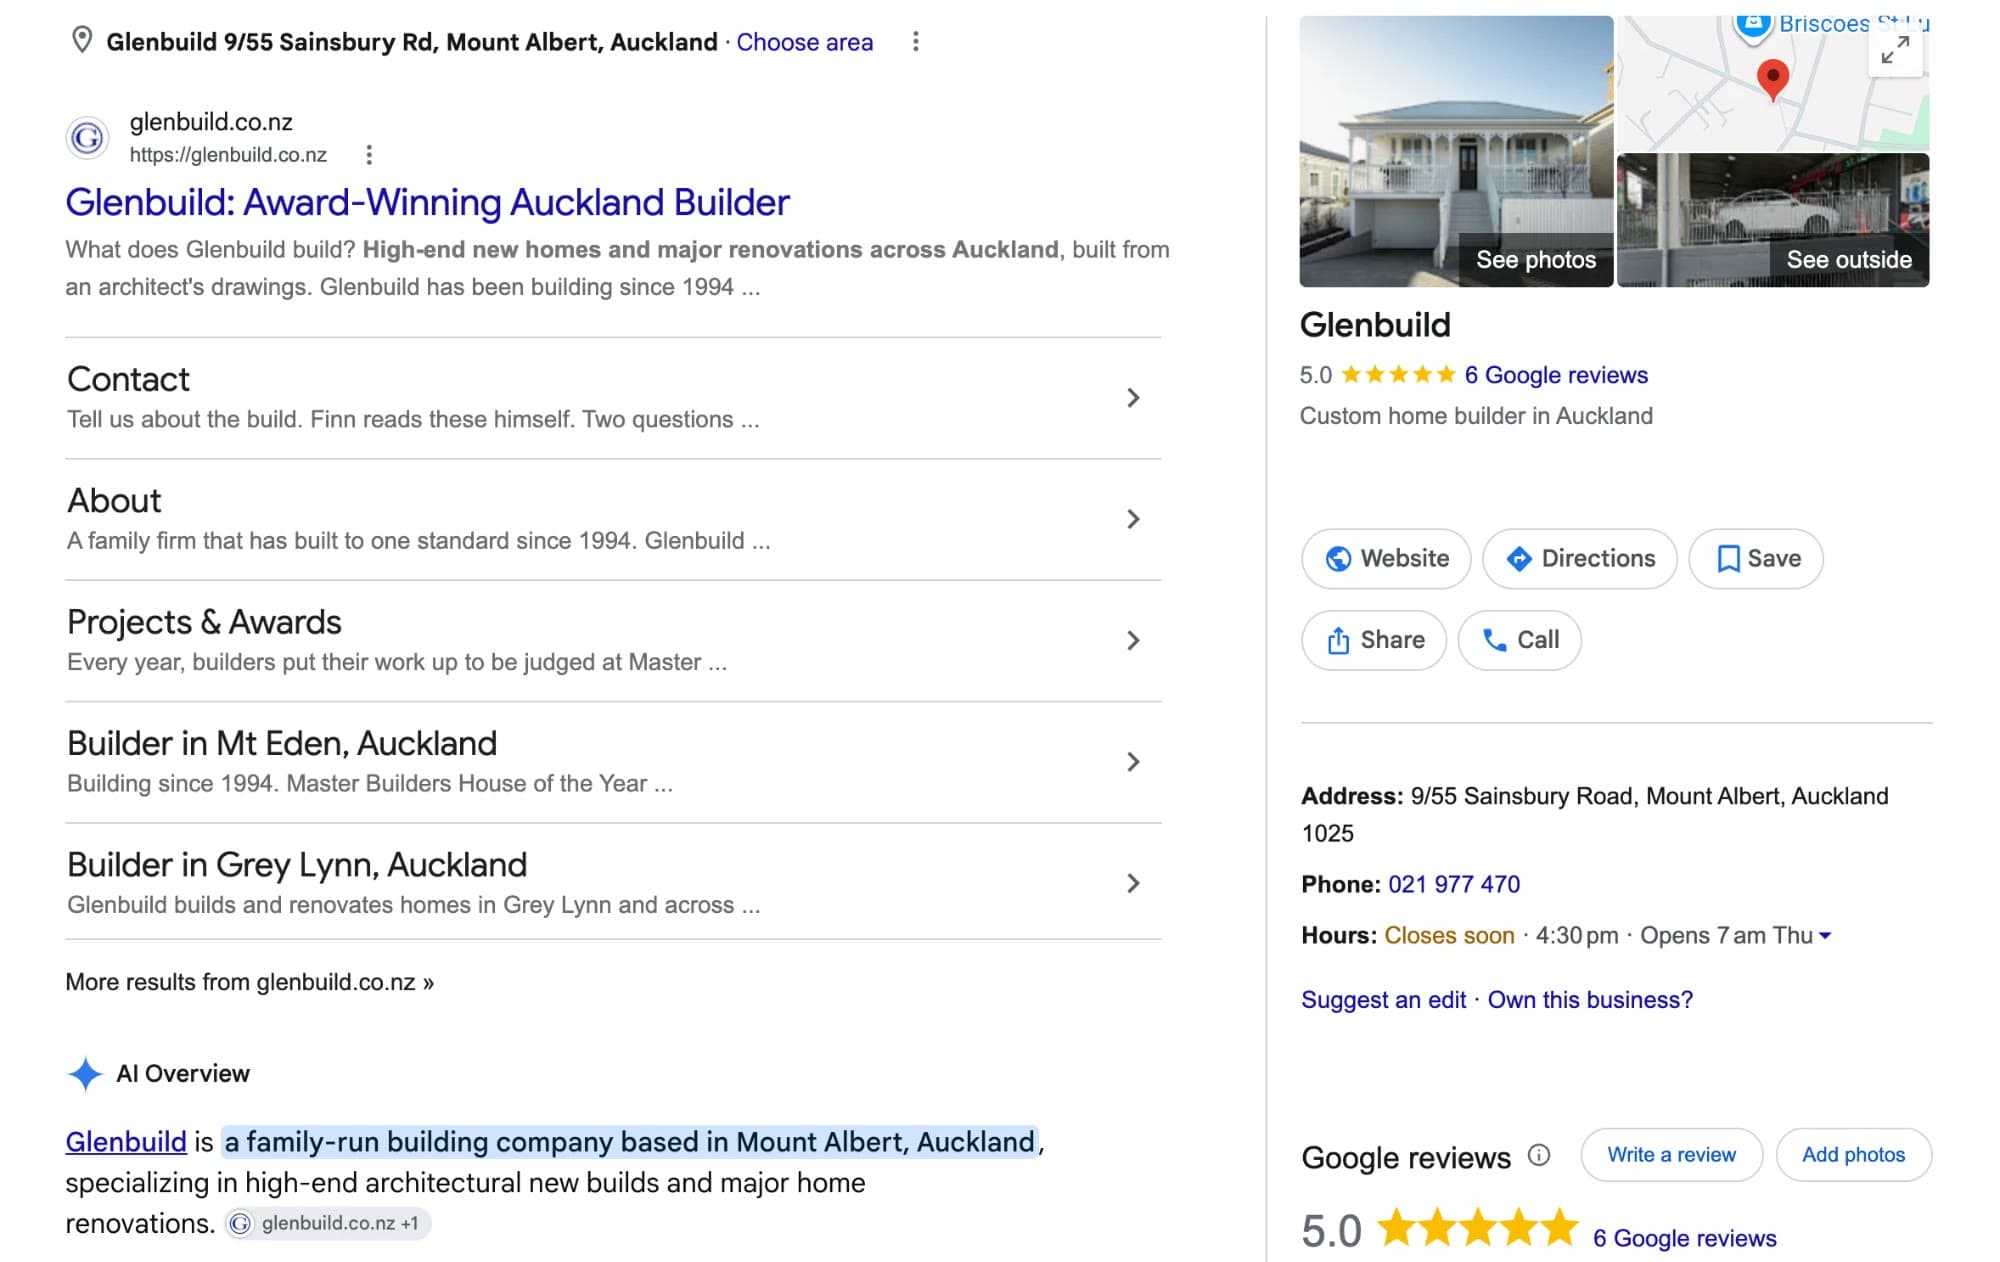Screen dimensions: 2000x1262
Task: Click Suggest an edit link
Action: point(1383,1000)
